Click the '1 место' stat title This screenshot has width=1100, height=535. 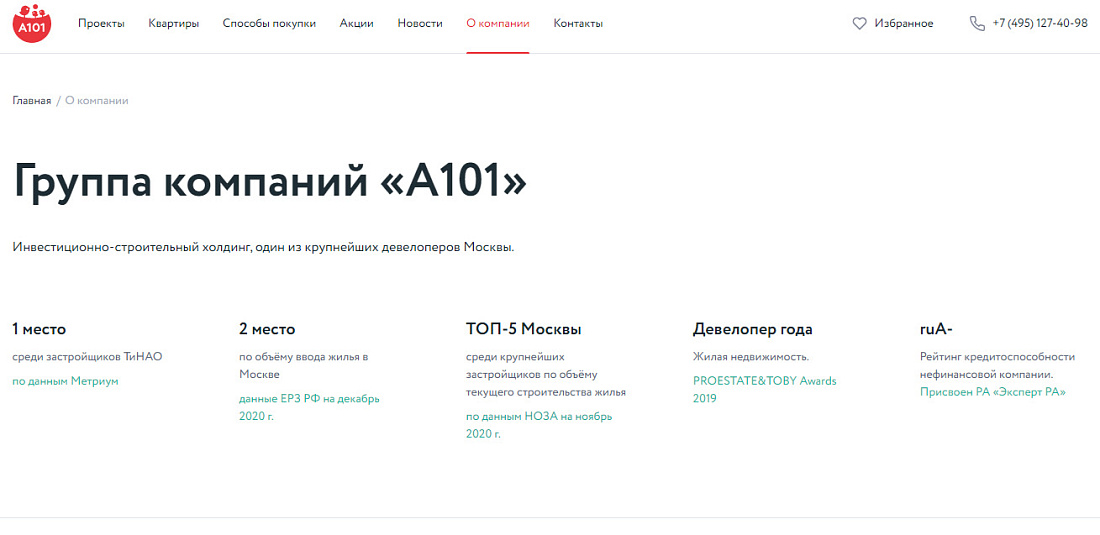tap(39, 329)
